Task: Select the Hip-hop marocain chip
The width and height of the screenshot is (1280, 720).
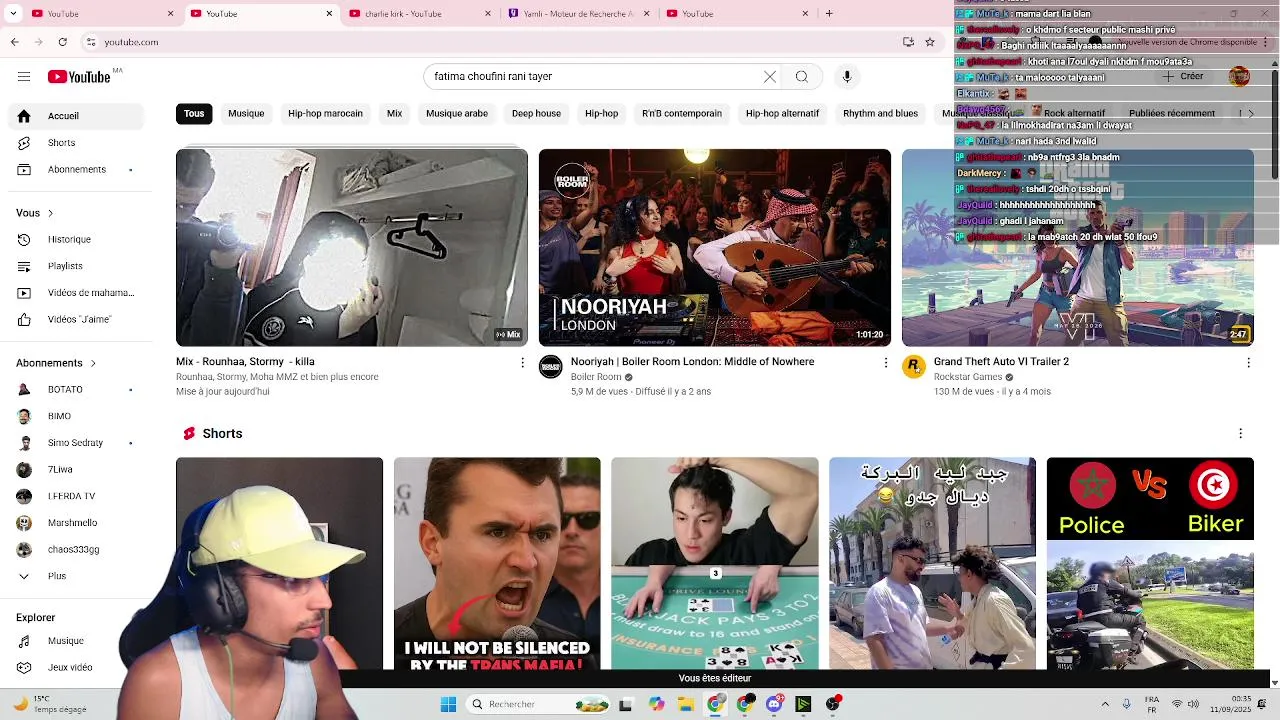Action: click(x=325, y=113)
